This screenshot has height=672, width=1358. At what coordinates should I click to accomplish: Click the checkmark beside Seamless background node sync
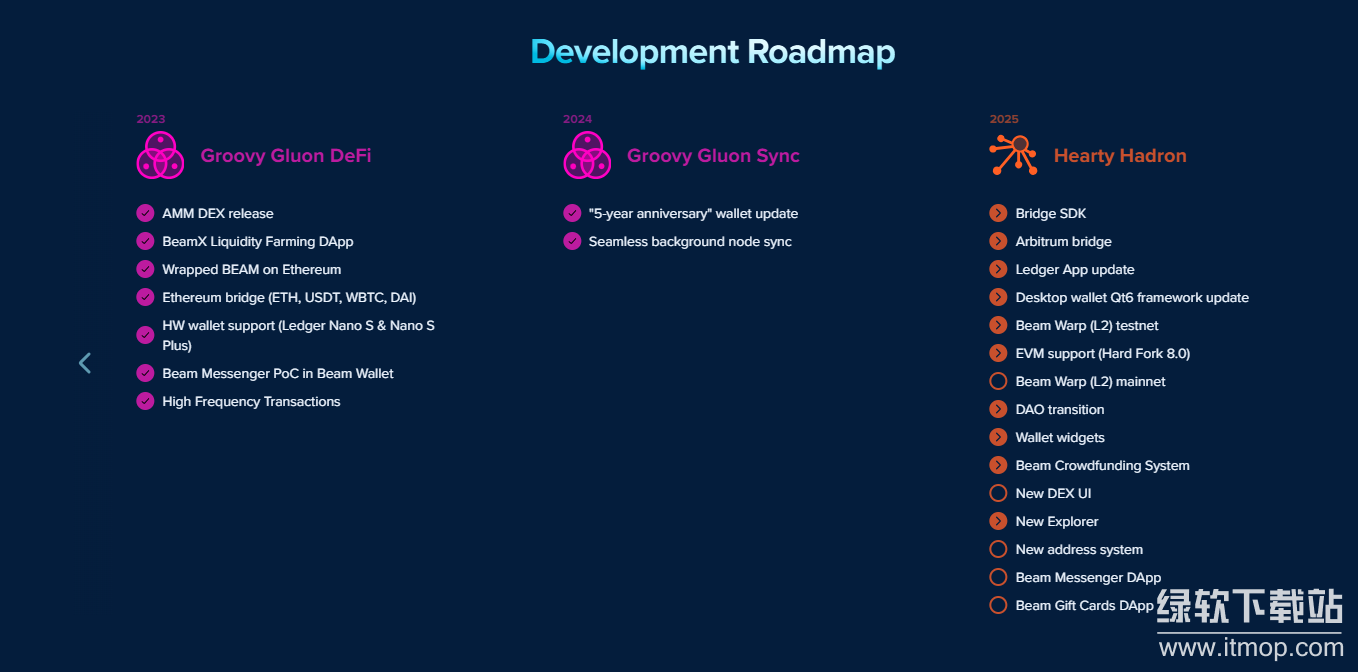(572, 241)
